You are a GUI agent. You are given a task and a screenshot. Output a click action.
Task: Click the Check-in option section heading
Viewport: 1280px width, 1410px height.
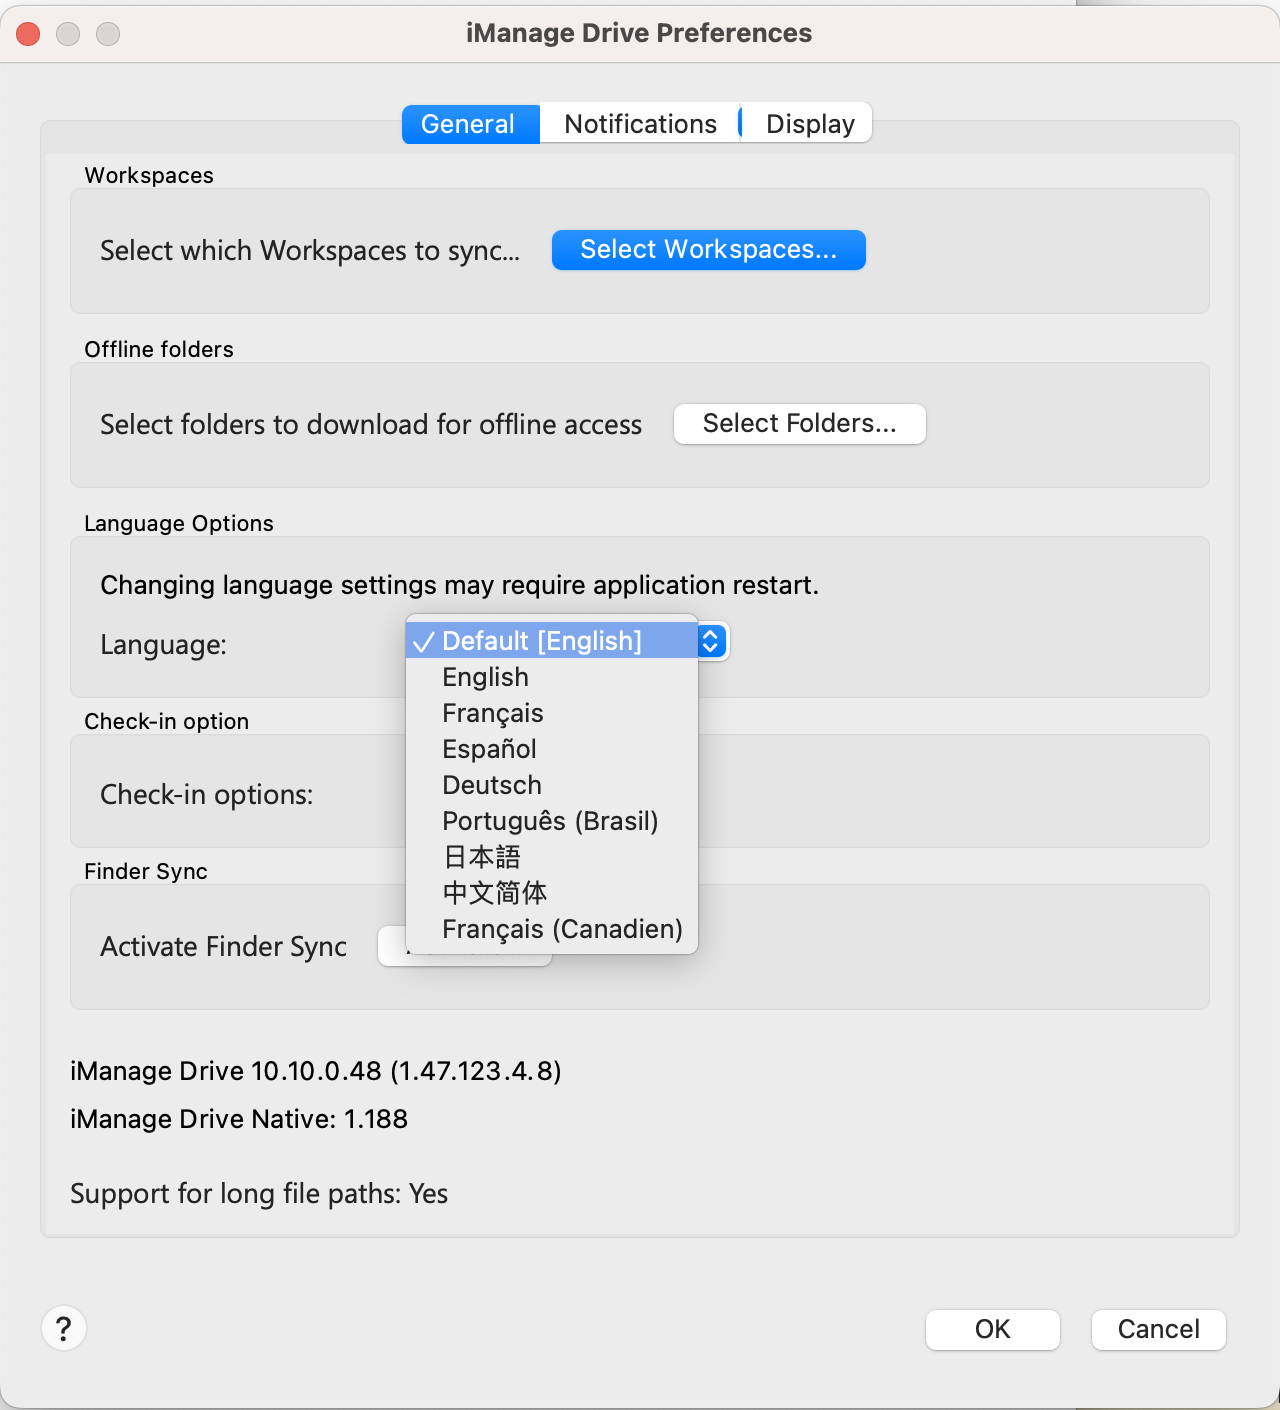tap(167, 721)
